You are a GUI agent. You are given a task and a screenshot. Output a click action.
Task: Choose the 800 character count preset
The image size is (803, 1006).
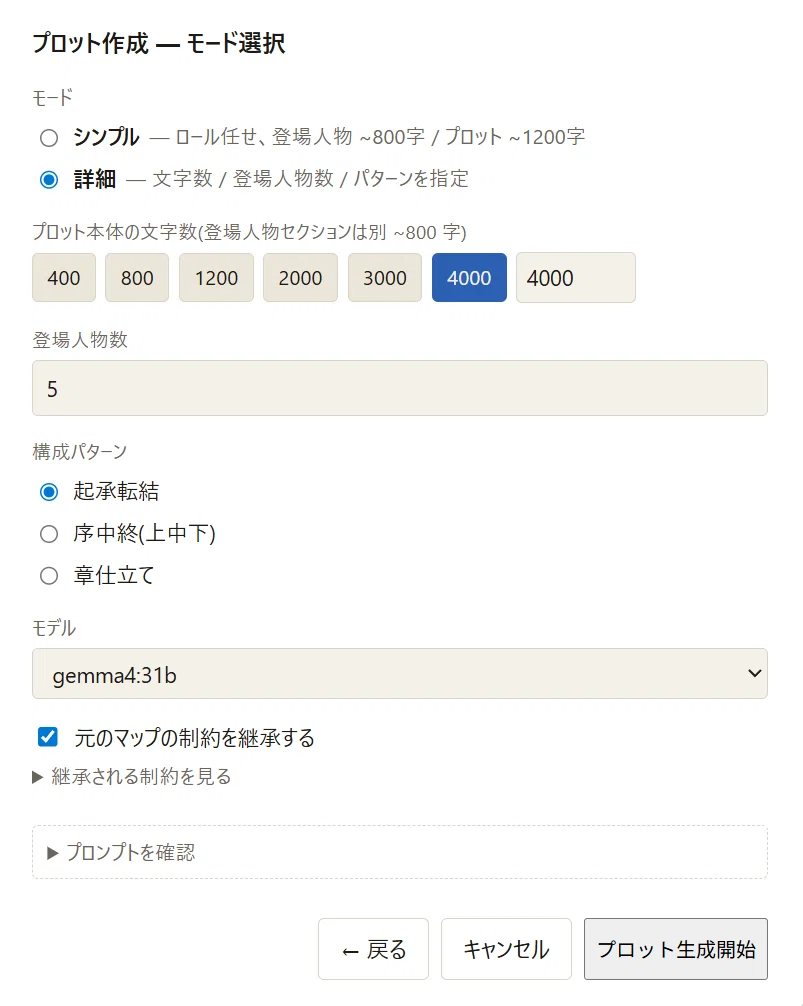coord(137,277)
